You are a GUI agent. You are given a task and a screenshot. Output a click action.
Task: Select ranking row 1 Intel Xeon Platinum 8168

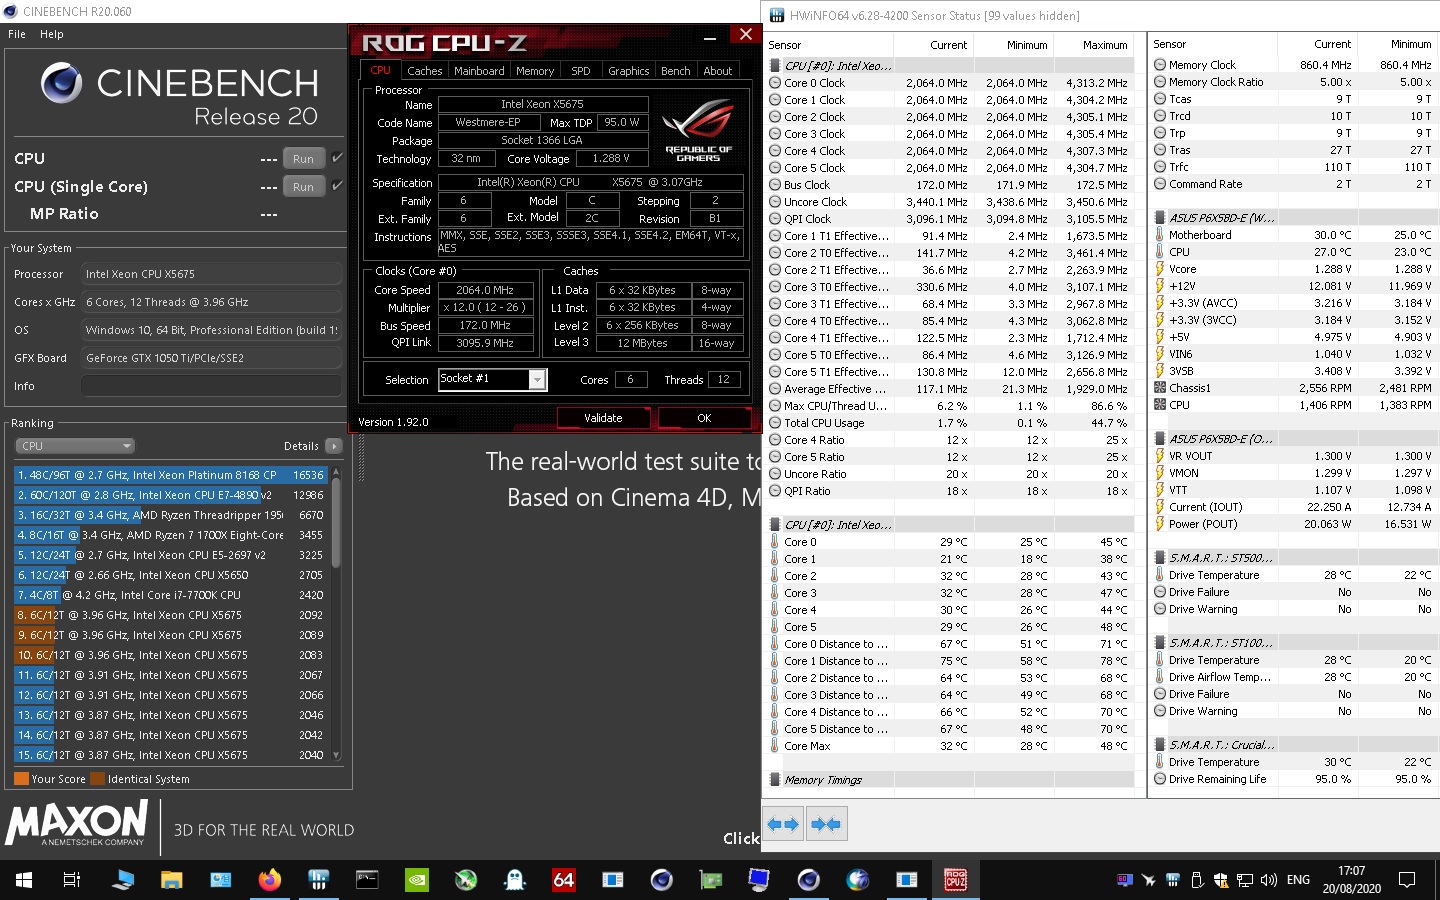click(x=171, y=475)
